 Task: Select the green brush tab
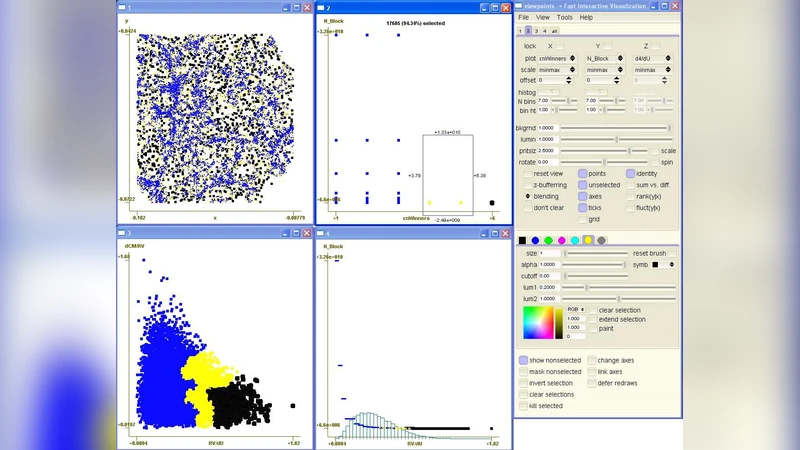tap(549, 240)
